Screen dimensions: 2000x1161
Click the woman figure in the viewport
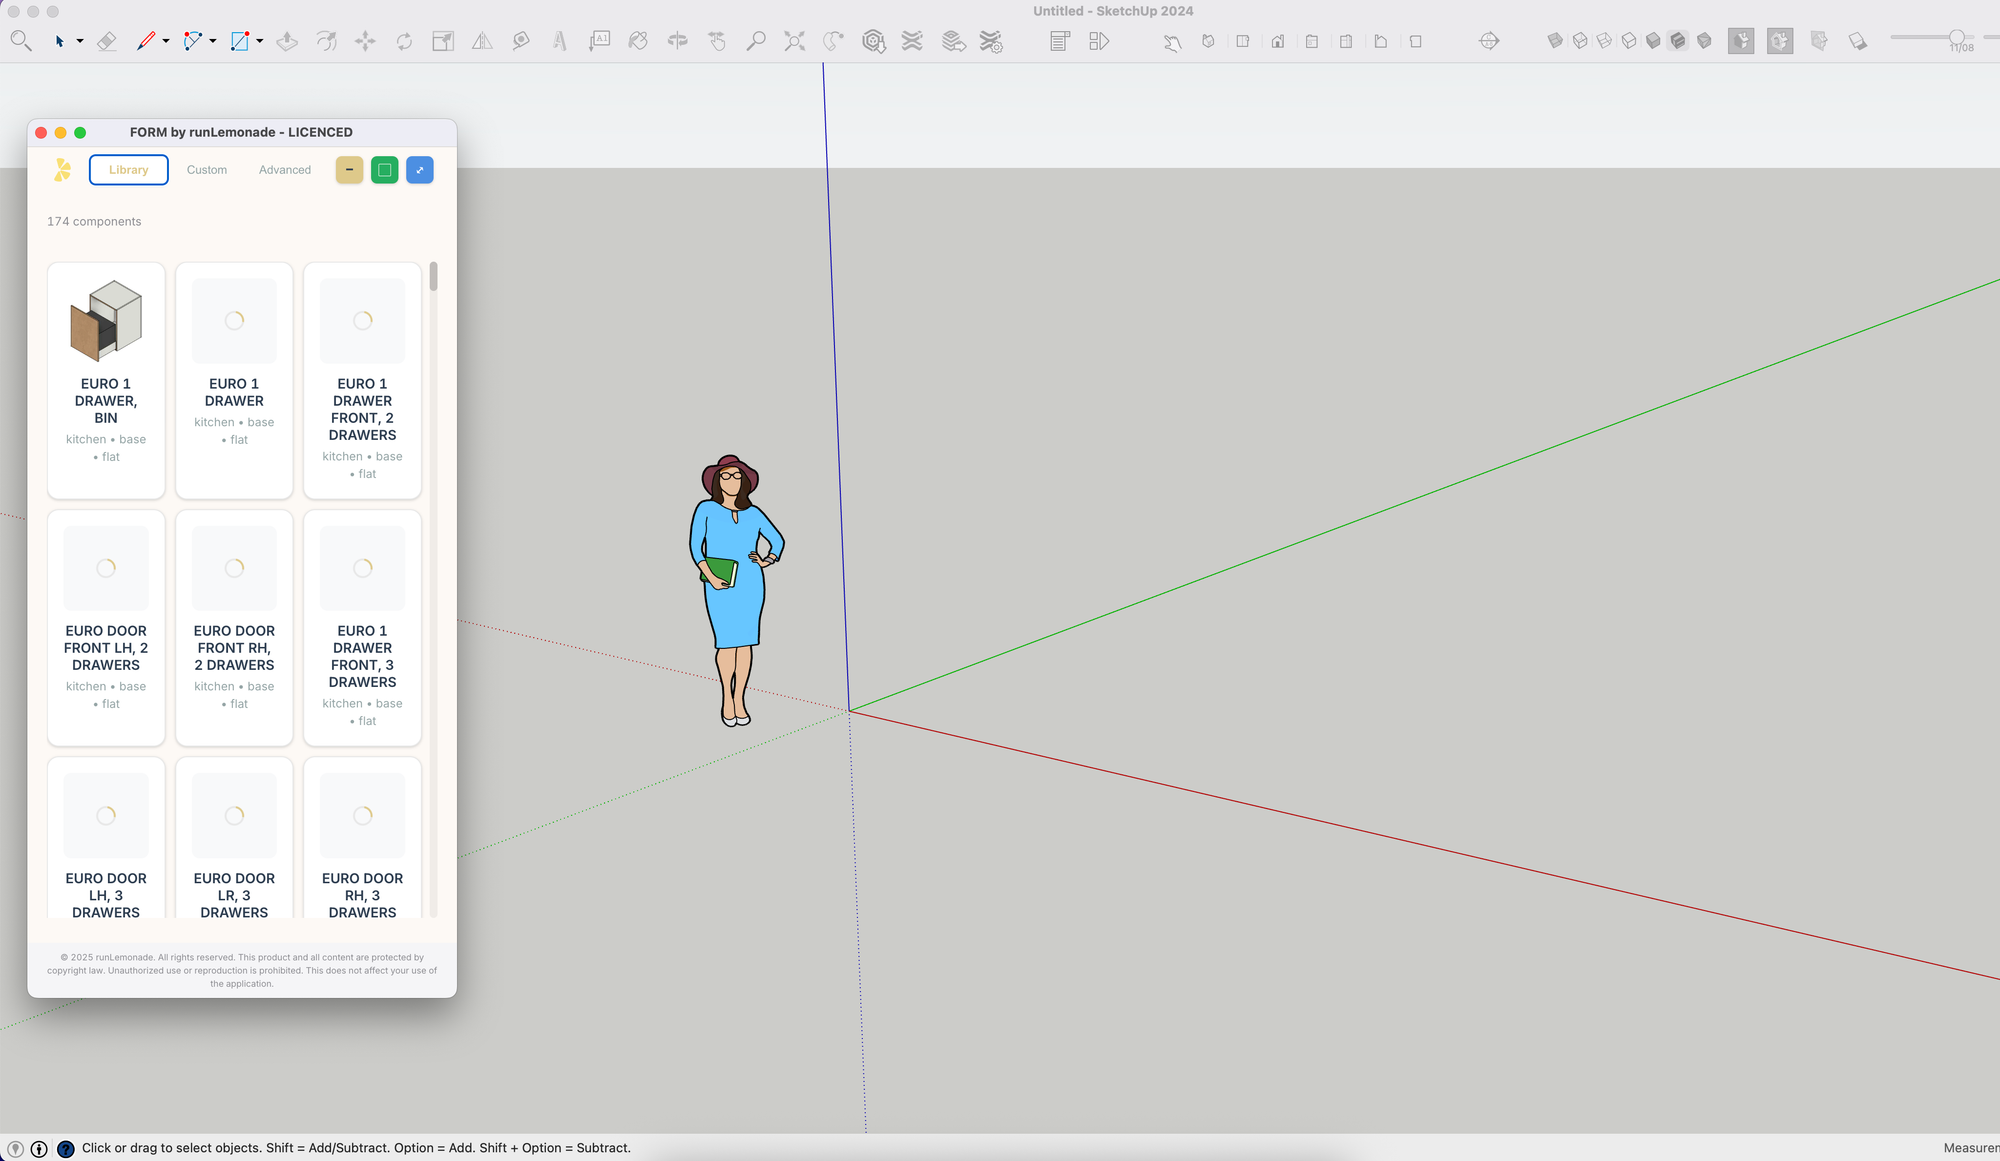[x=735, y=590]
